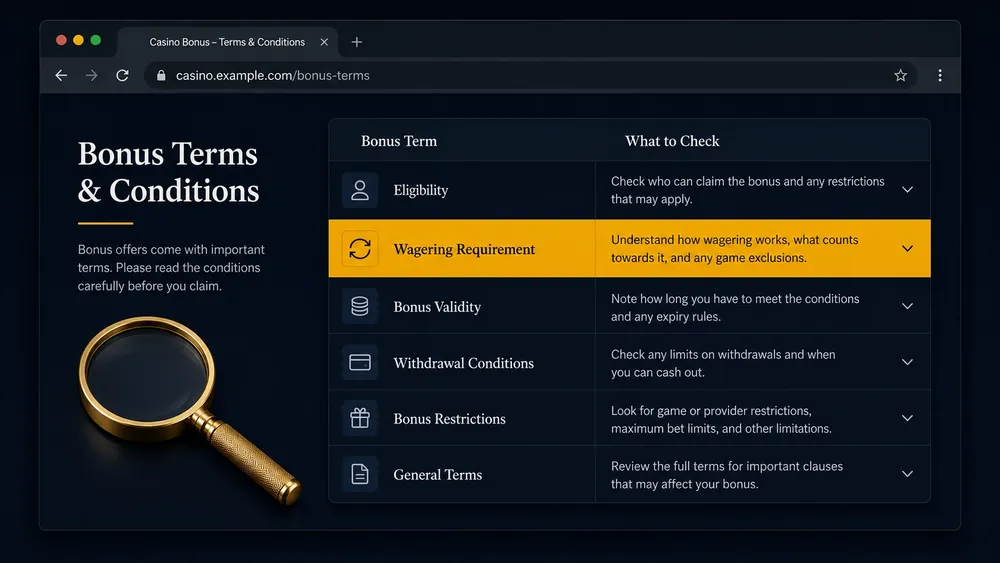Click the yellow minimize window button
The height and width of the screenshot is (563, 1000).
[x=78, y=40]
